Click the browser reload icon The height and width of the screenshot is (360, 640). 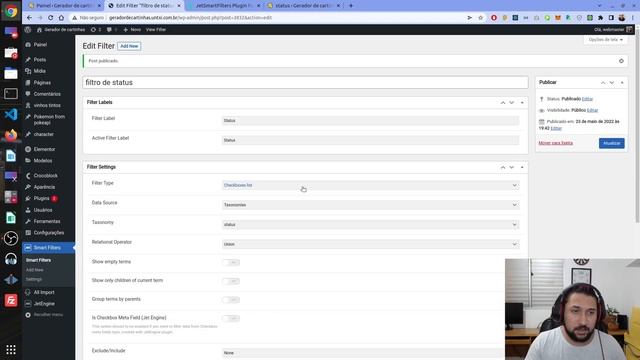point(51,18)
